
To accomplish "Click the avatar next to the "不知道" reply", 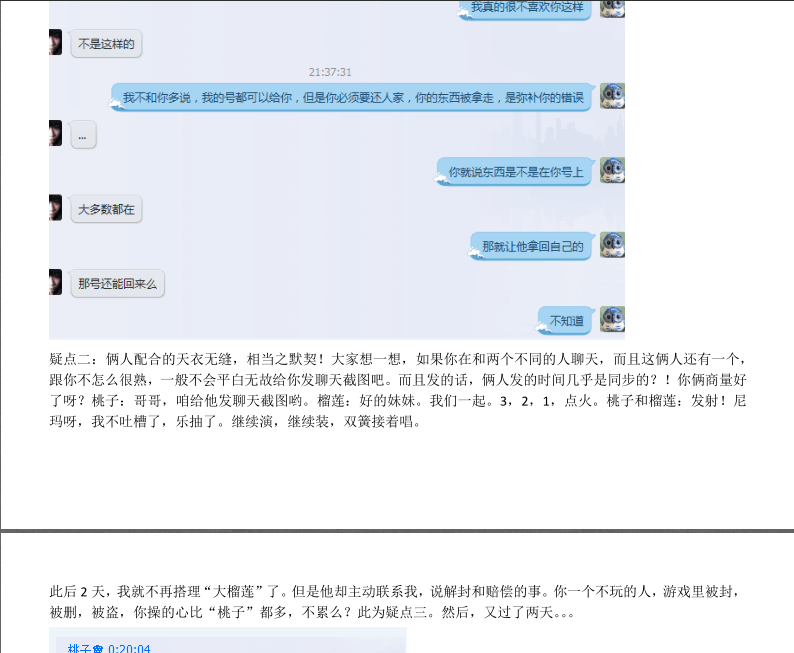I will (612, 320).
